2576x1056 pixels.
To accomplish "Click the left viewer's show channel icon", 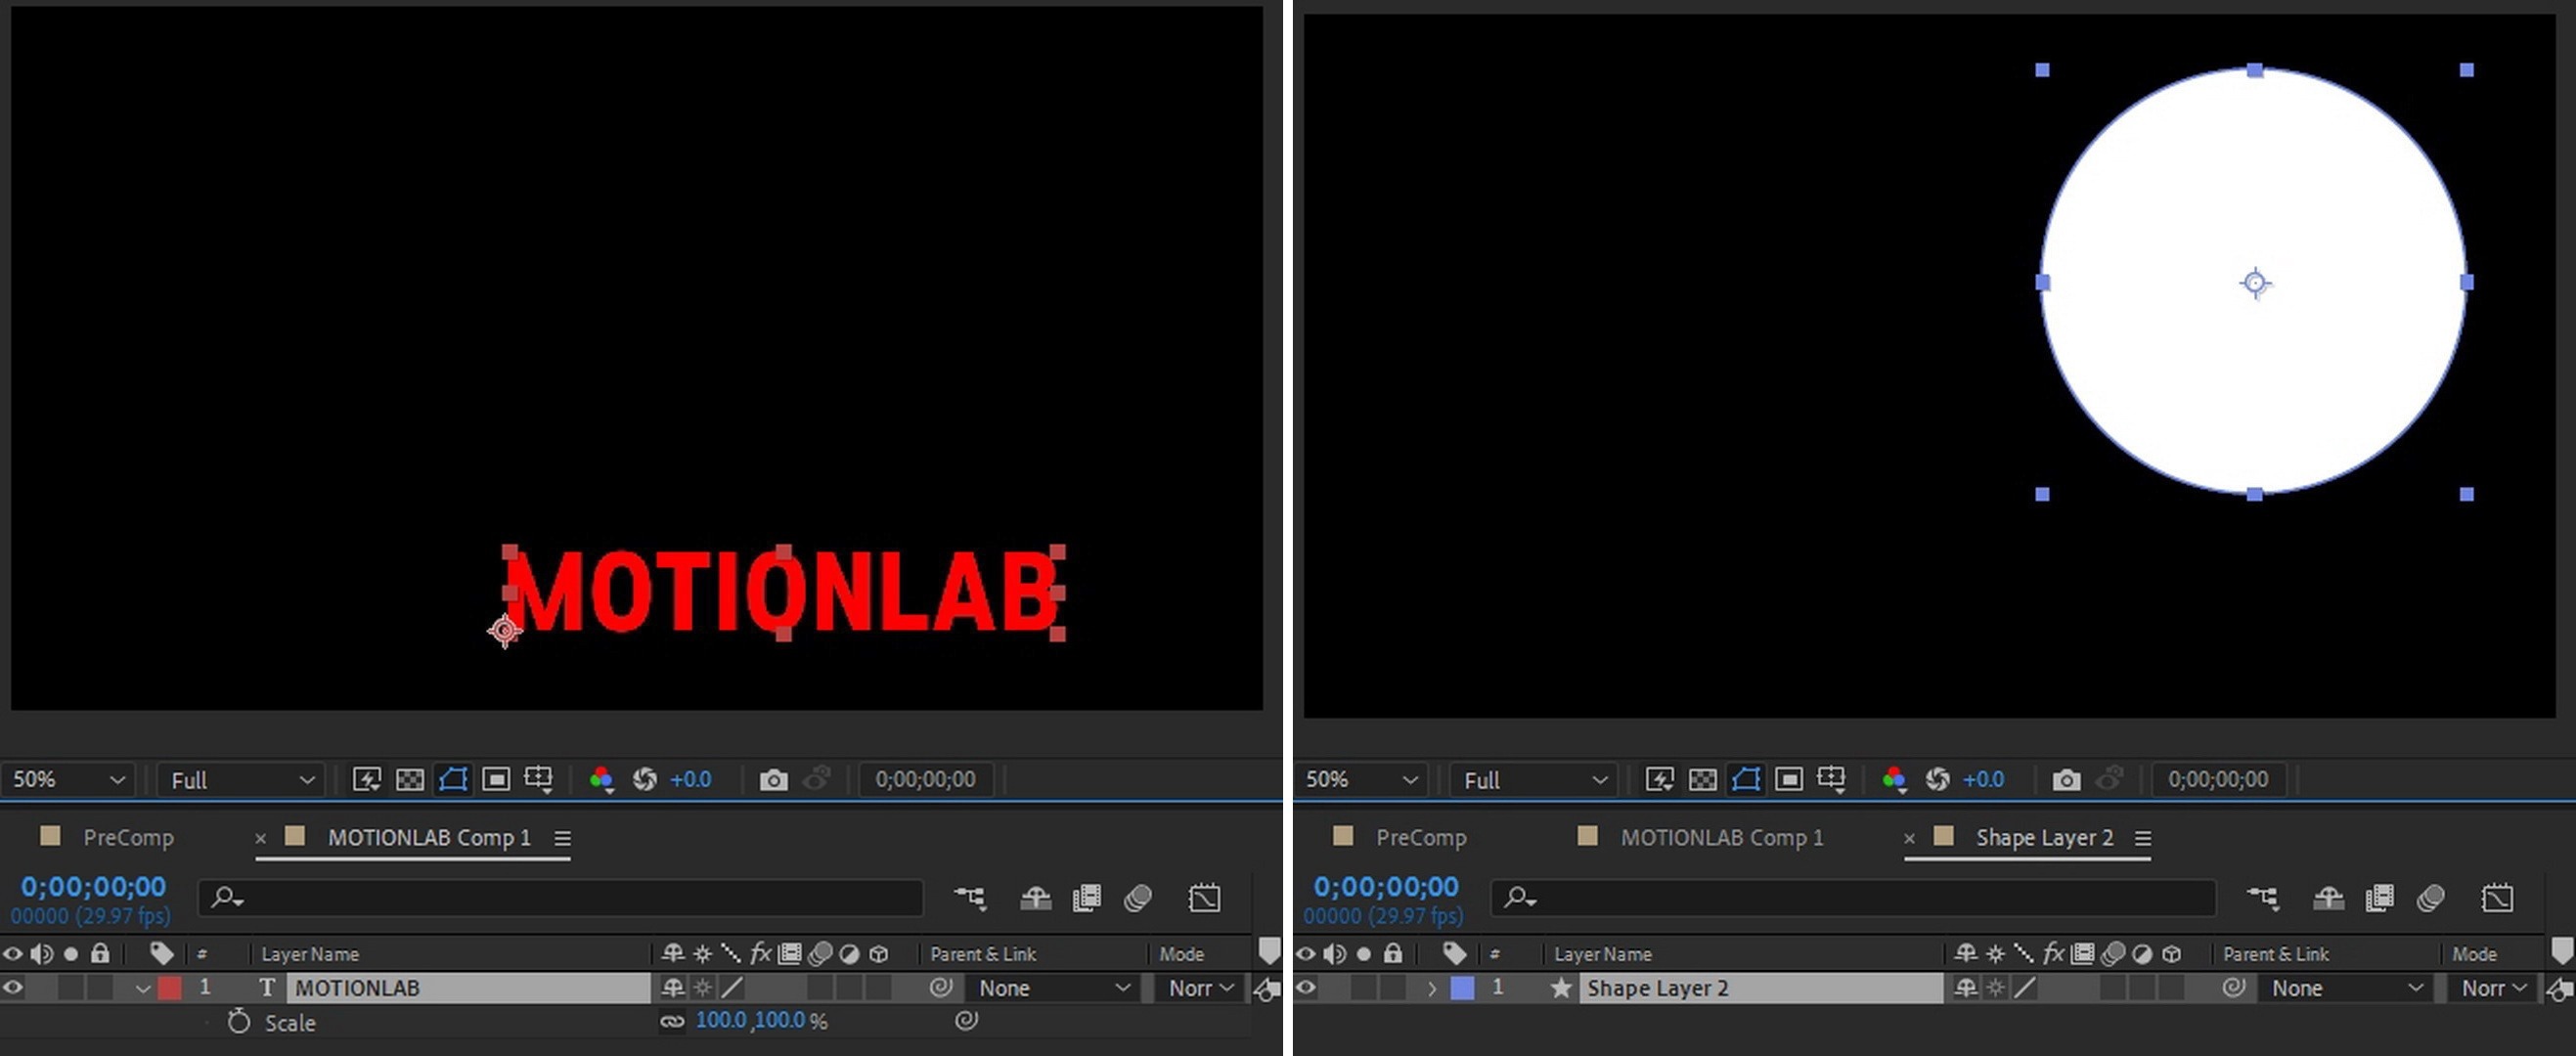I will 601,779.
